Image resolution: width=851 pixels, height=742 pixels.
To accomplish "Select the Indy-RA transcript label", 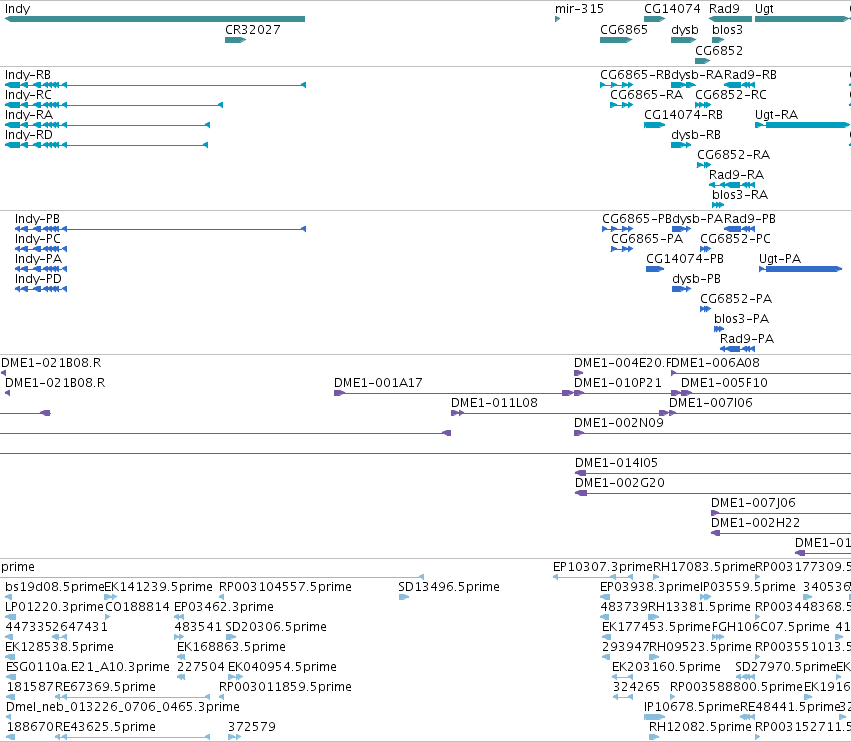I will click(x=29, y=115).
